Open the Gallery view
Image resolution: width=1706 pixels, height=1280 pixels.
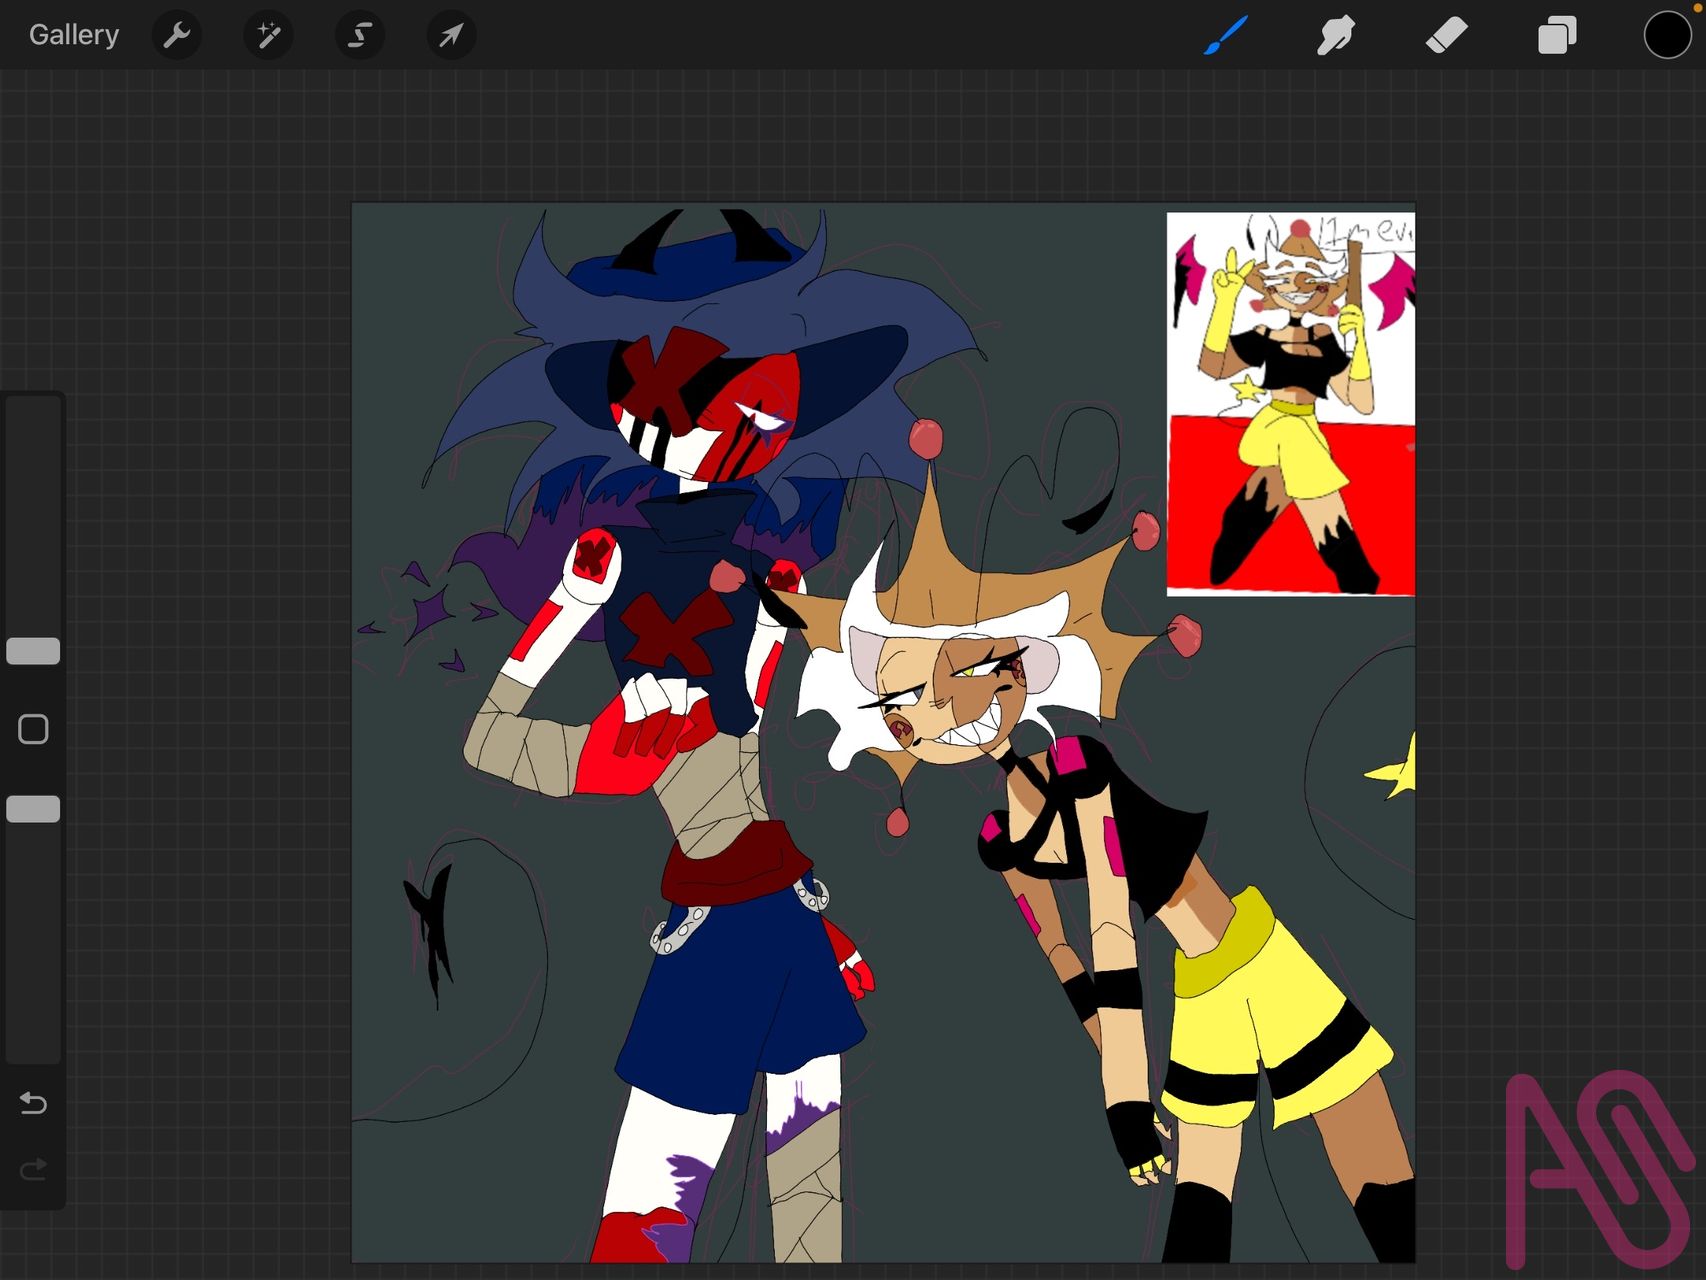pyautogui.click(x=74, y=35)
